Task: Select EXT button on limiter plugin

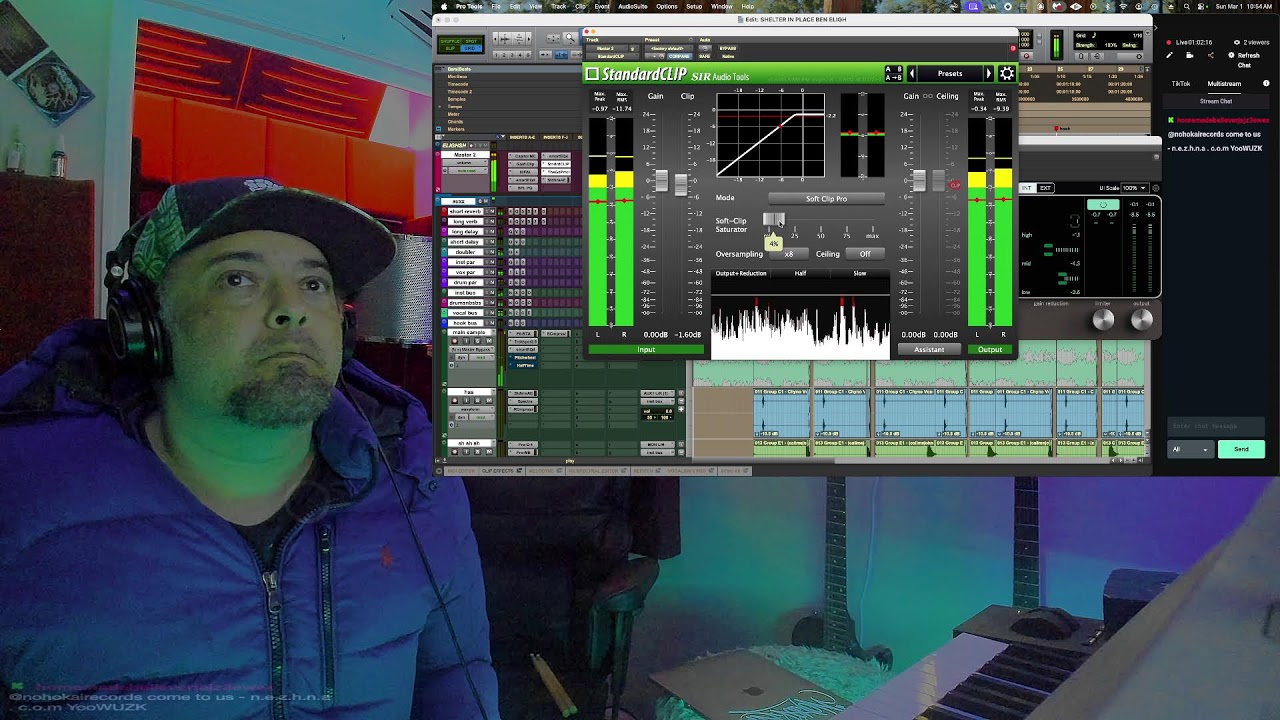Action: (1045, 188)
